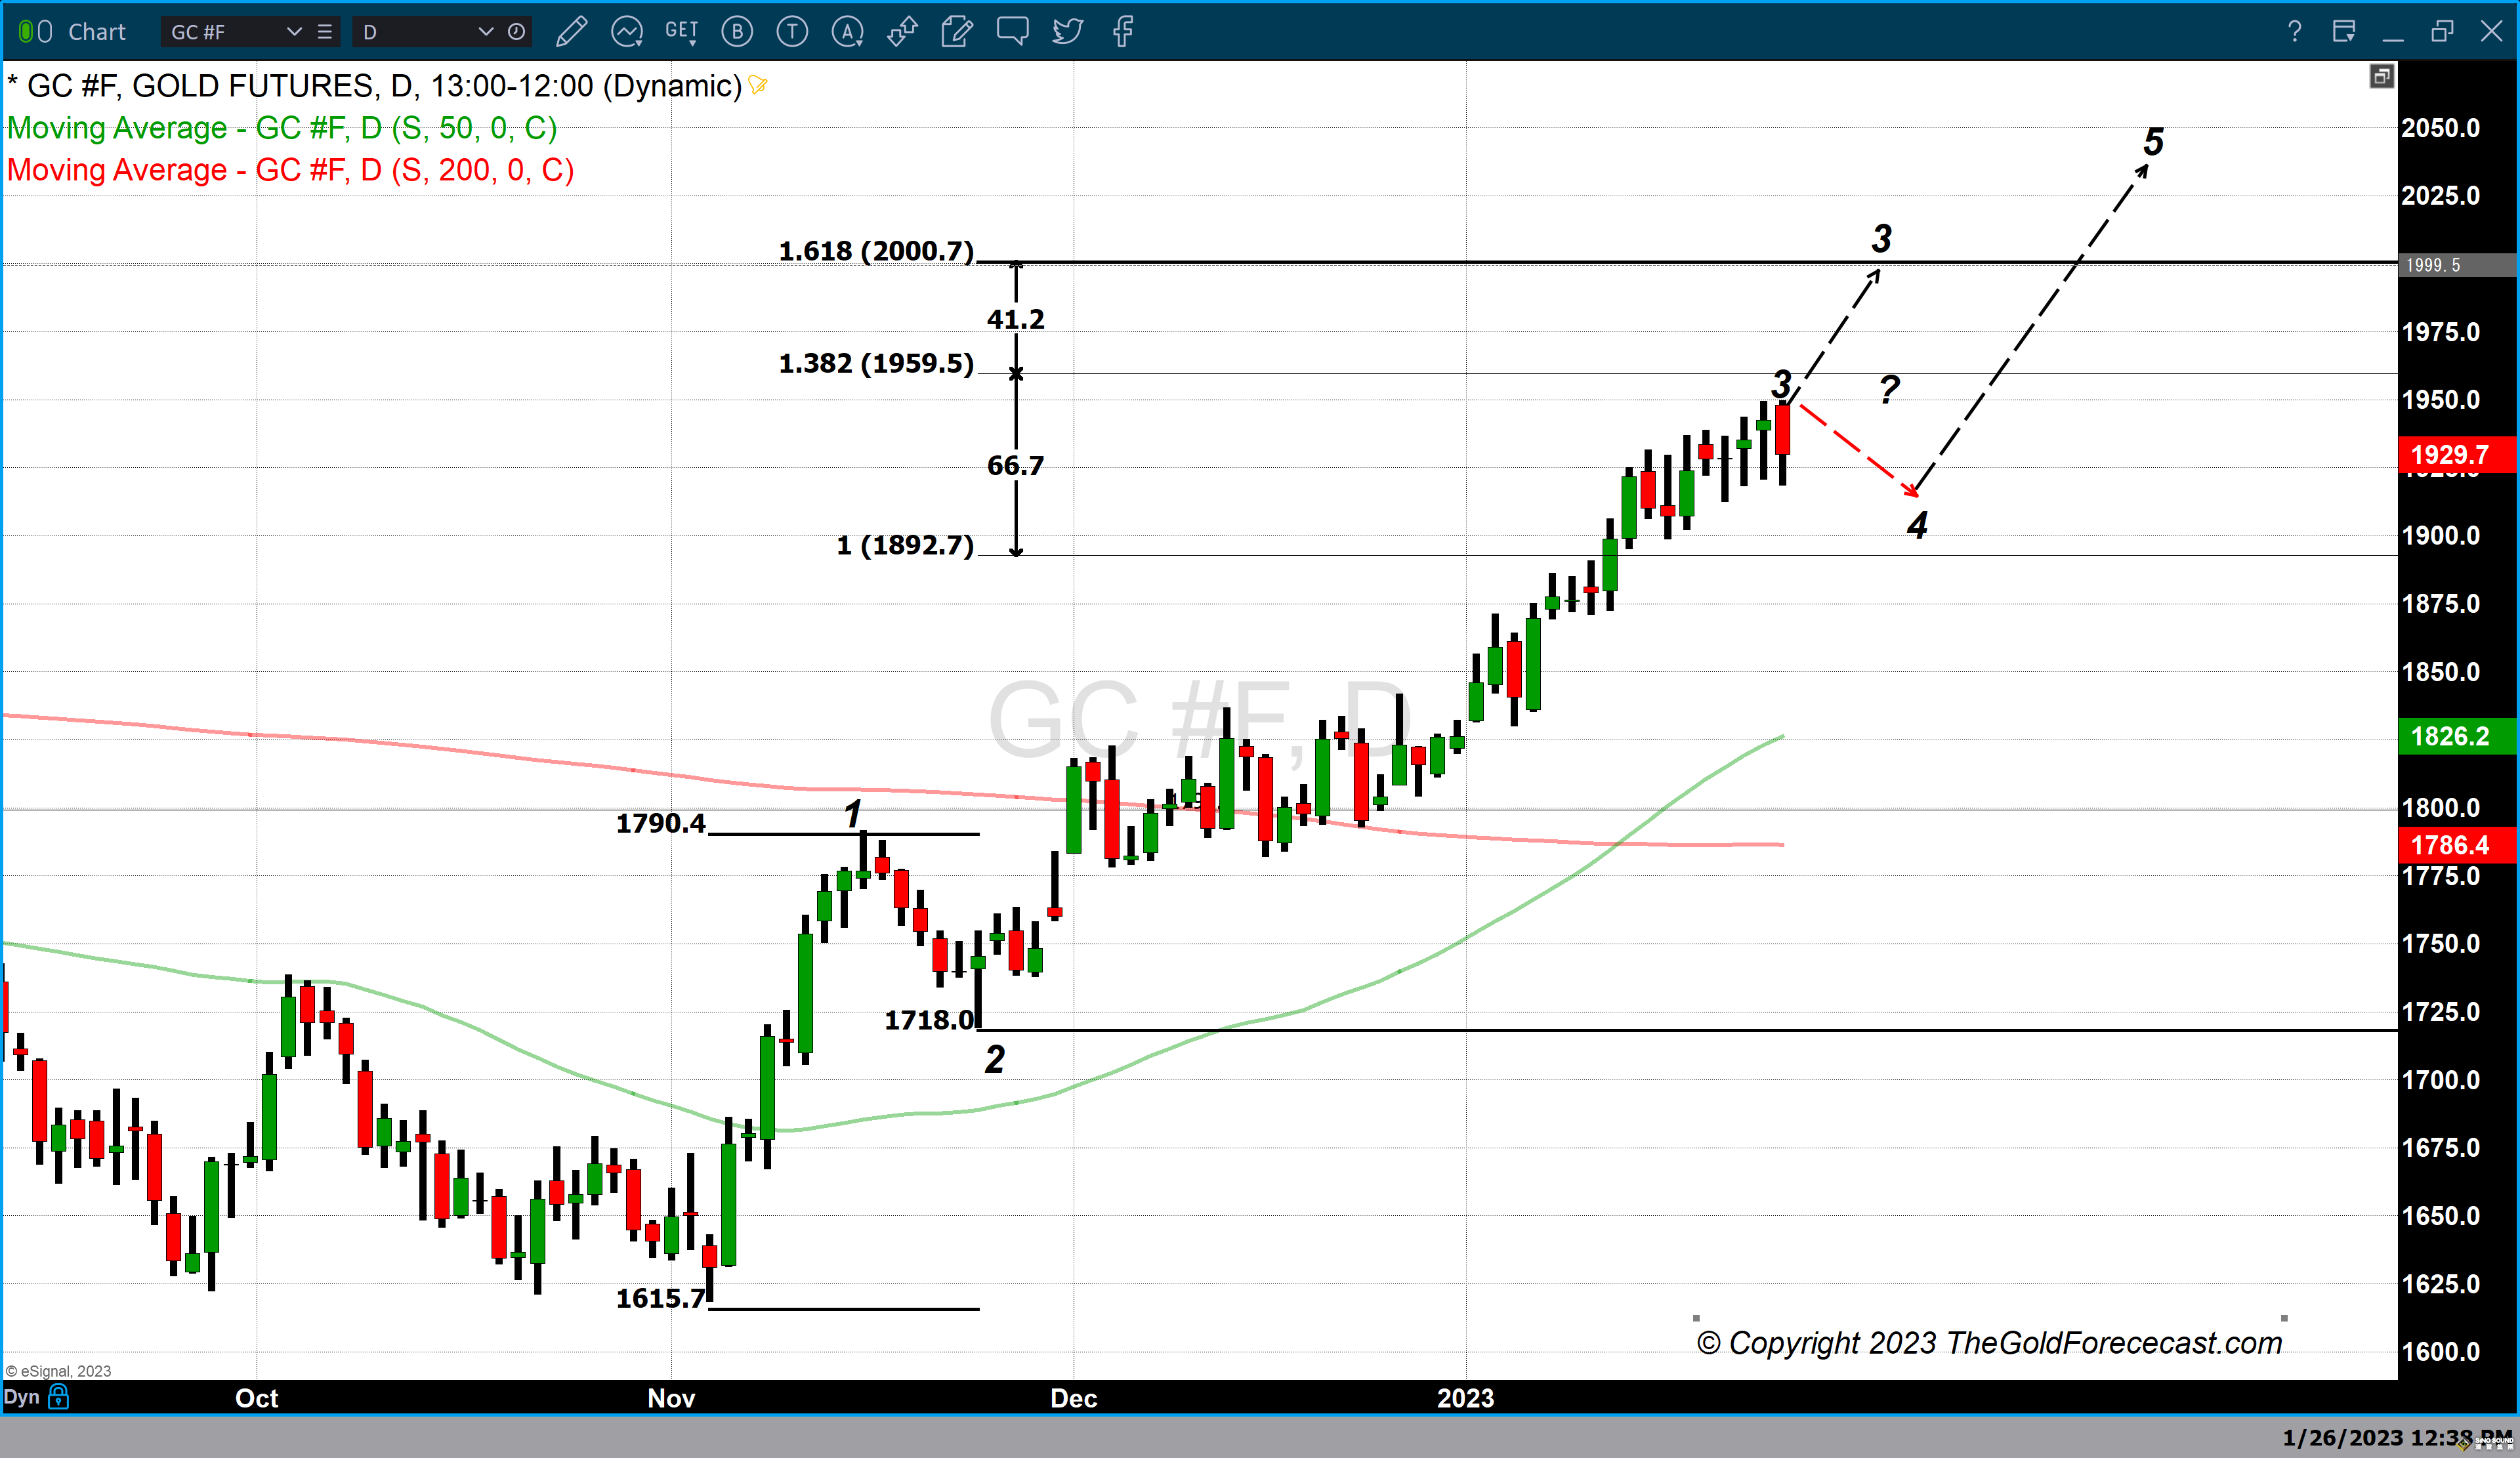Click the circled B toolbar icon
Image resolution: width=2520 pixels, height=1458 pixels.
click(737, 32)
